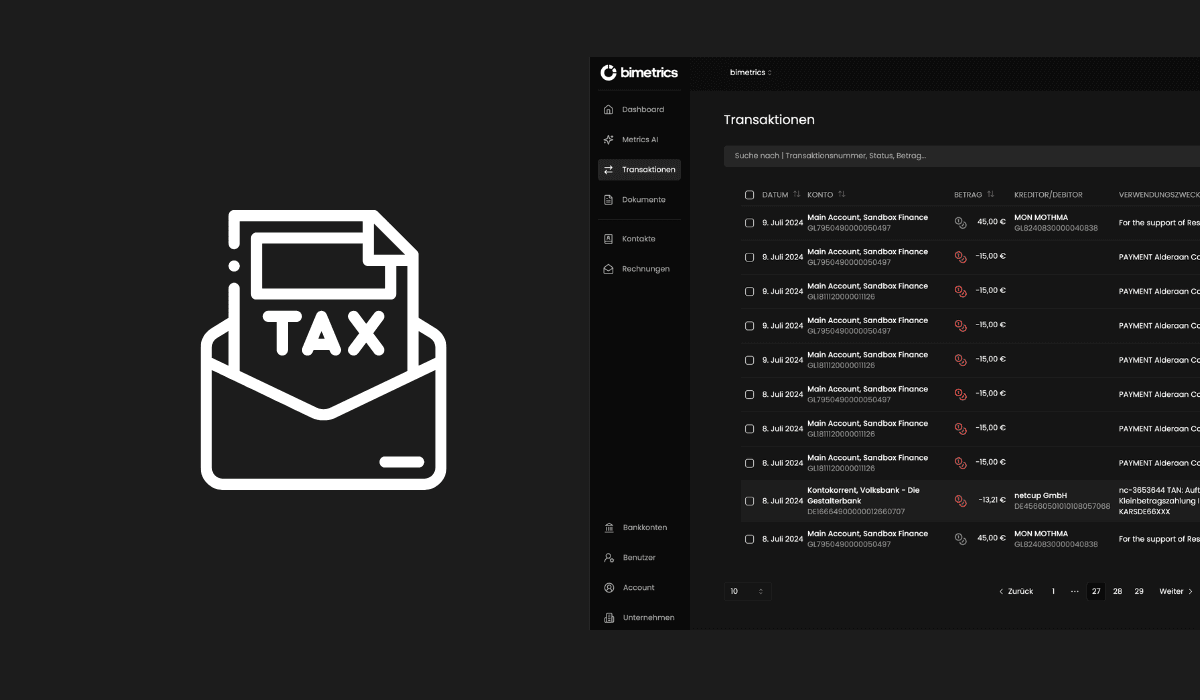Open Dashboard via its home icon
Image resolution: width=1200 pixels, height=700 pixels.
[609, 110]
